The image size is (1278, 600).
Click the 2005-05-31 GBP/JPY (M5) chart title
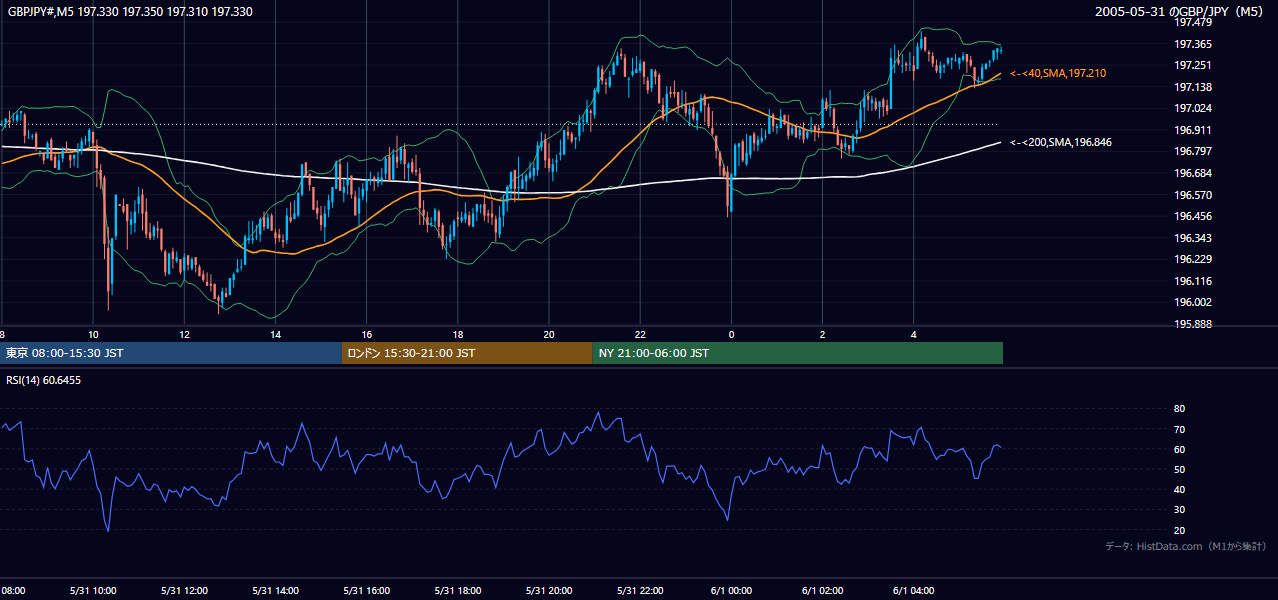click(1180, 11)
